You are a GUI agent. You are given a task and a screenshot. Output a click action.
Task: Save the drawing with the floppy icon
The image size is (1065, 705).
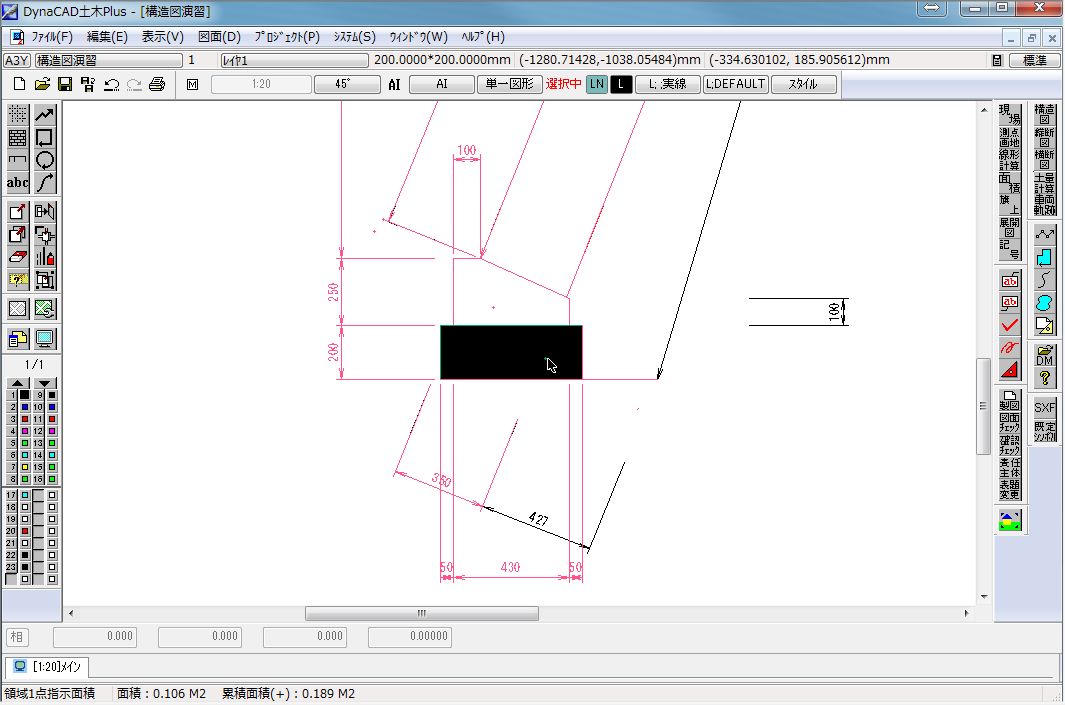(65, 84)
